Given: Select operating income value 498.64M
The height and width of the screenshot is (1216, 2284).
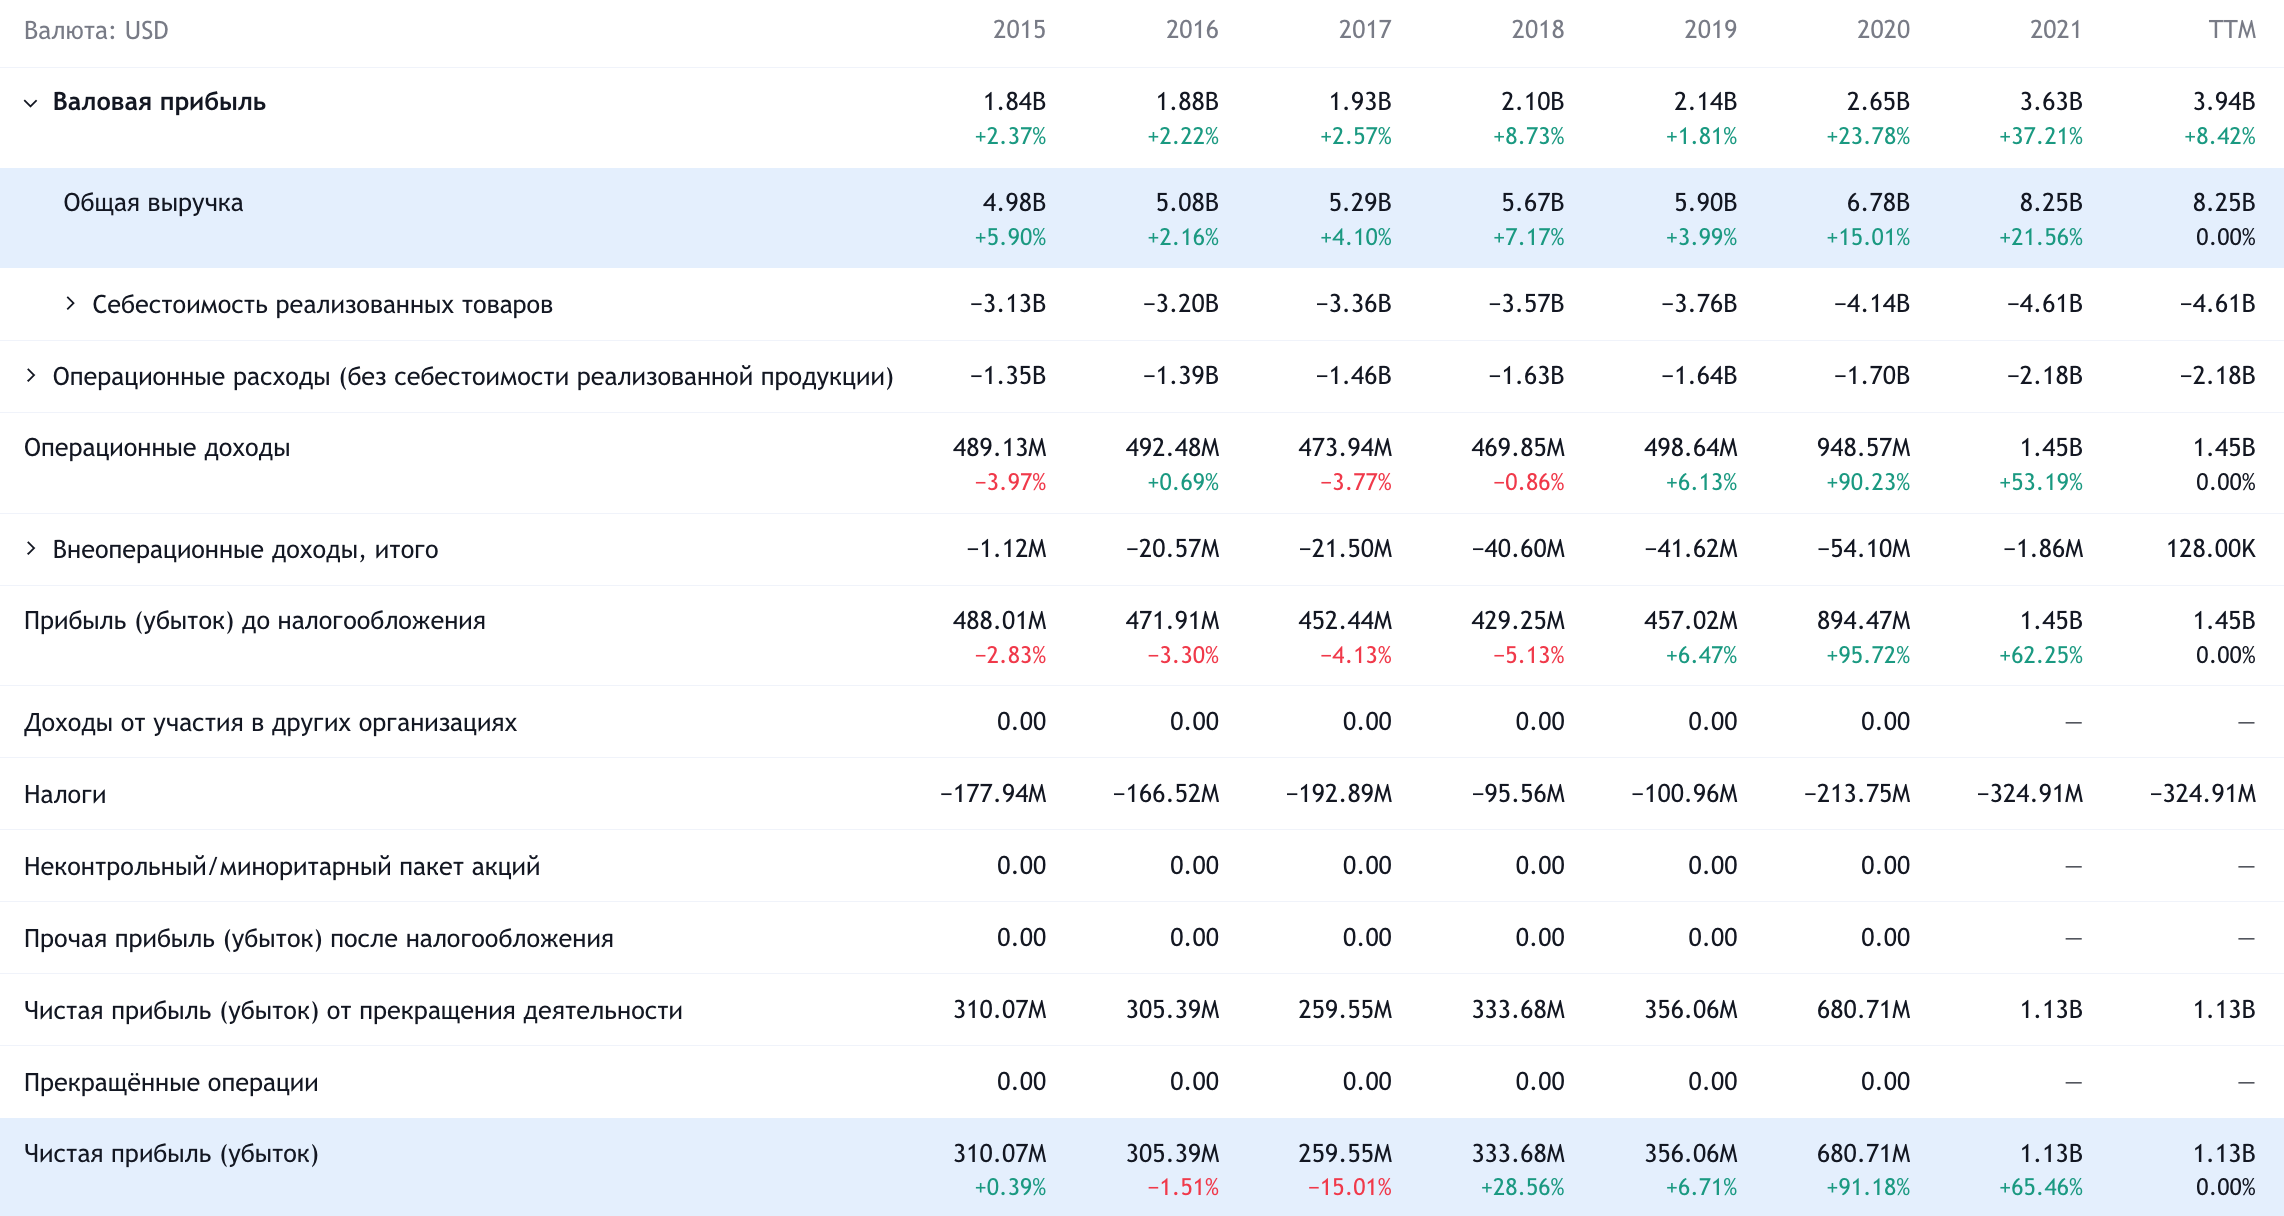Looking at the screenshot, I should [1691, 448].
